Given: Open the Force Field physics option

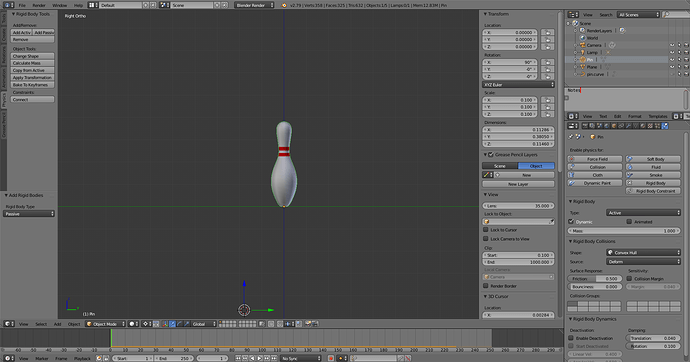Looking at the screenshot, I should click(x=595, y=159).
